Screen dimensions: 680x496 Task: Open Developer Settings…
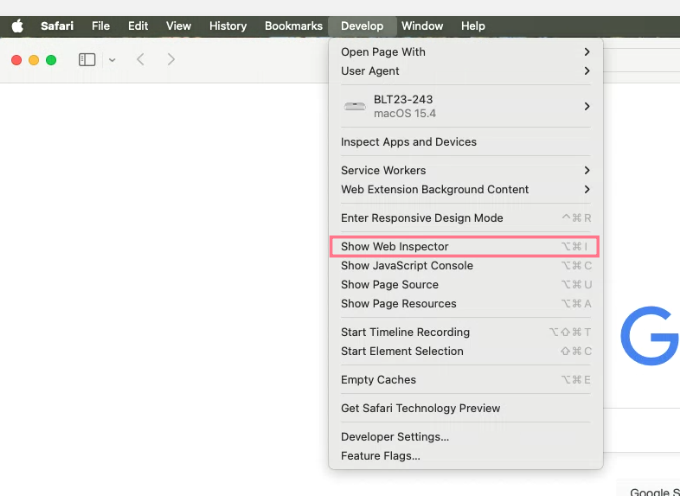(x=395, y=437)
